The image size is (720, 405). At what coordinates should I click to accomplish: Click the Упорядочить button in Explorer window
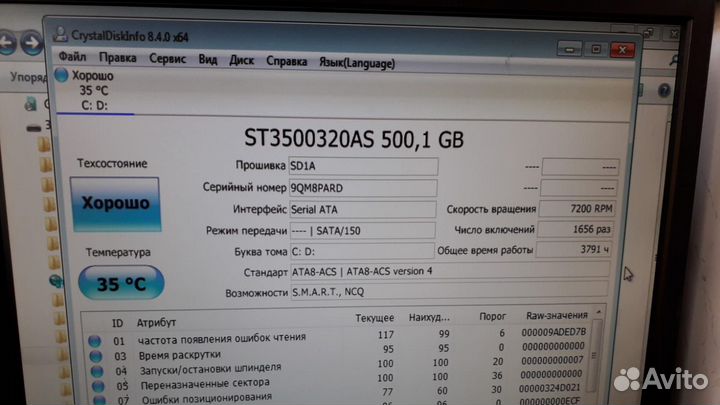coord(28,77)
